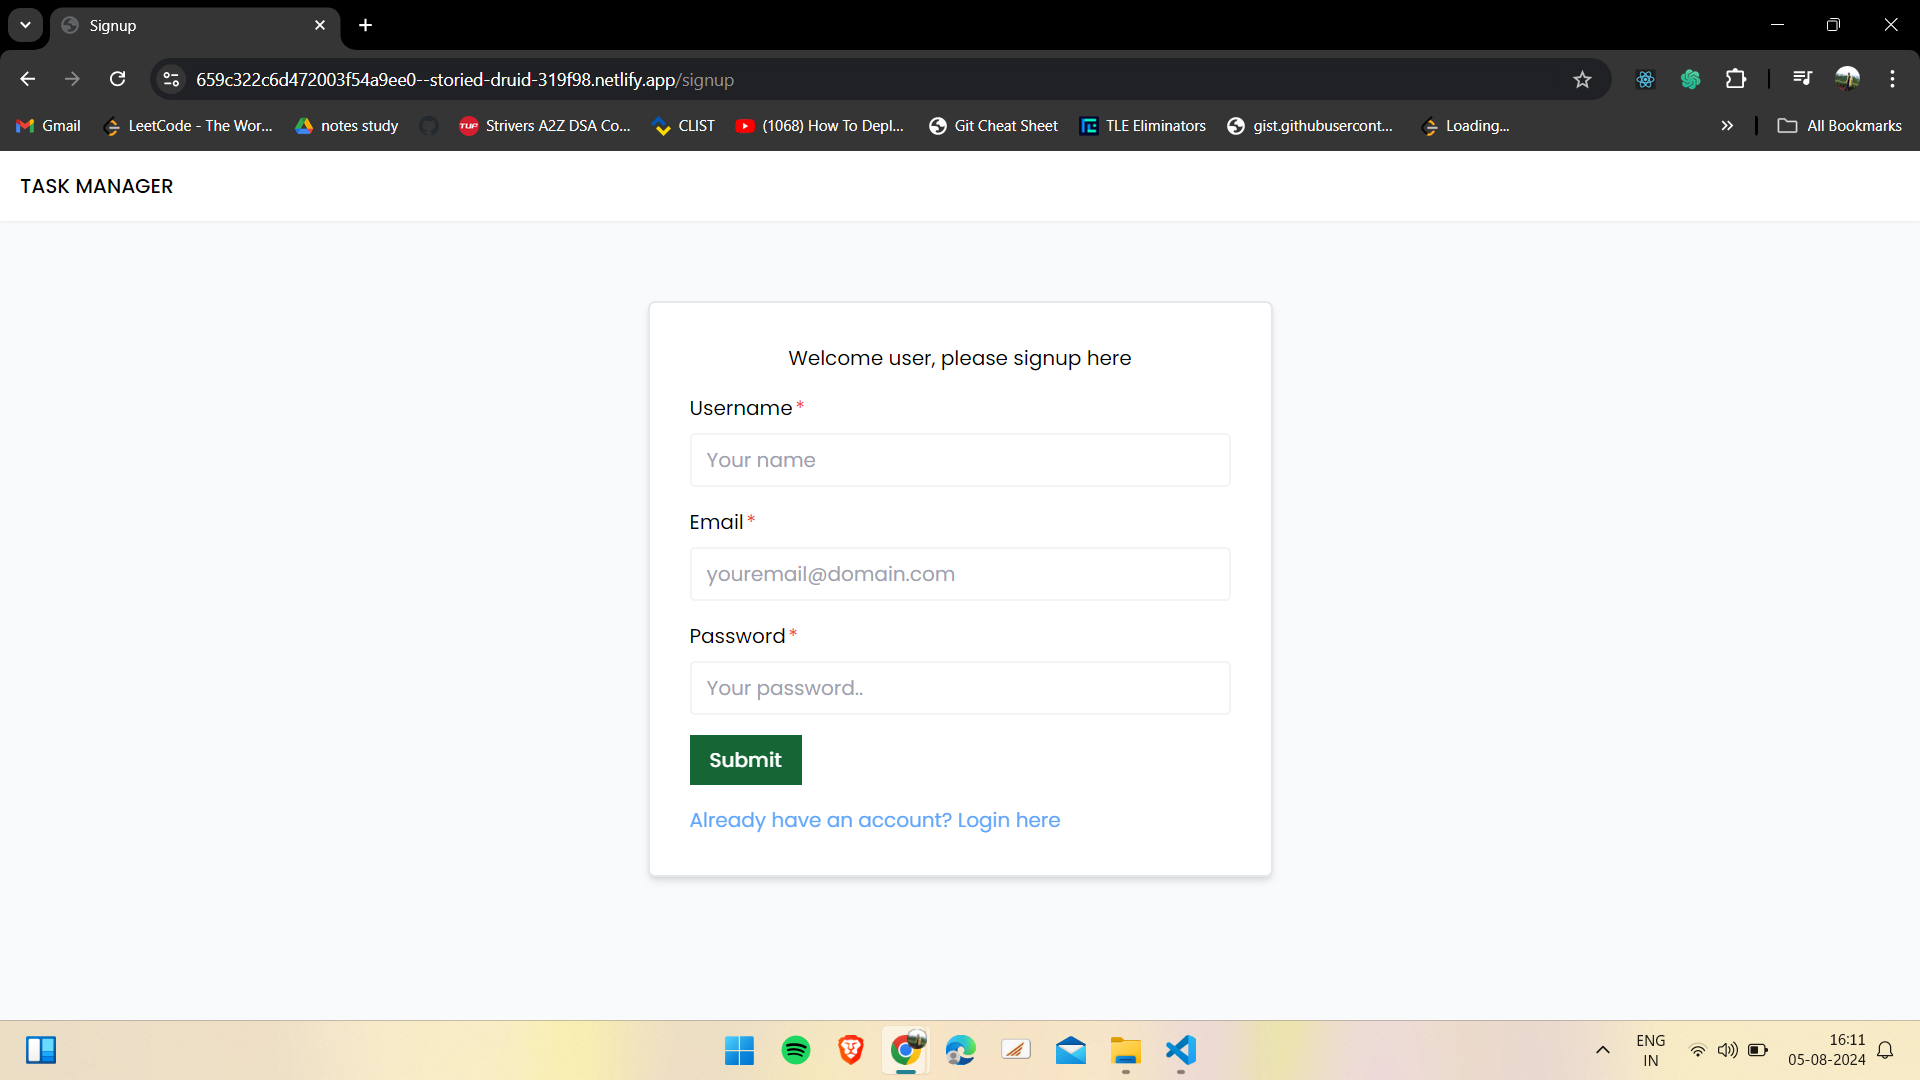Click the site information icon in address bar
This screenshot has width=1920, height=1080.
pos(171,79)
